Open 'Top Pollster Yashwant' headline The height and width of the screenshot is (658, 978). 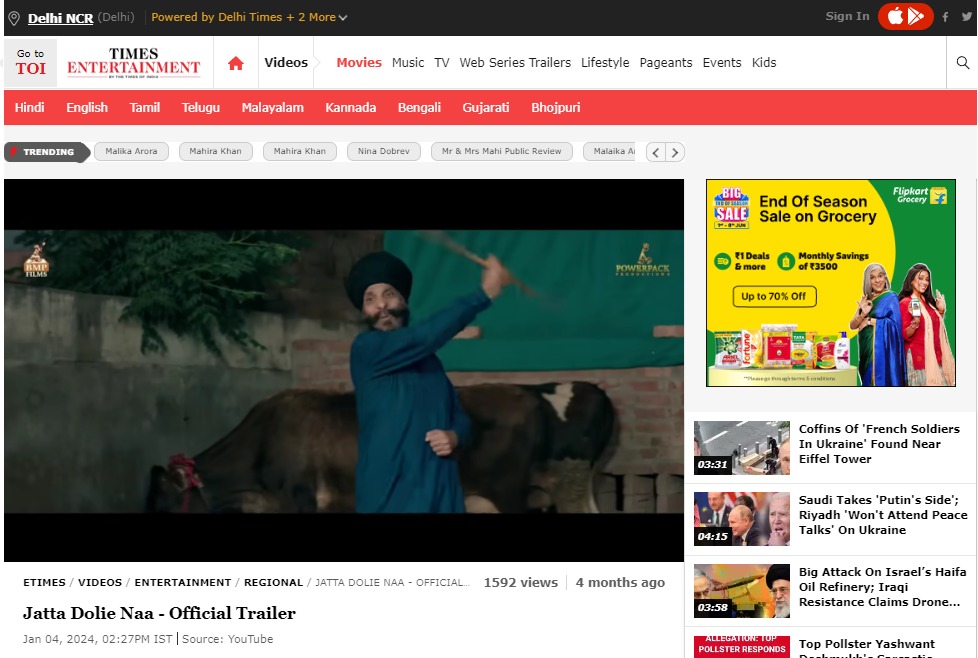click(x=867, y=648)
